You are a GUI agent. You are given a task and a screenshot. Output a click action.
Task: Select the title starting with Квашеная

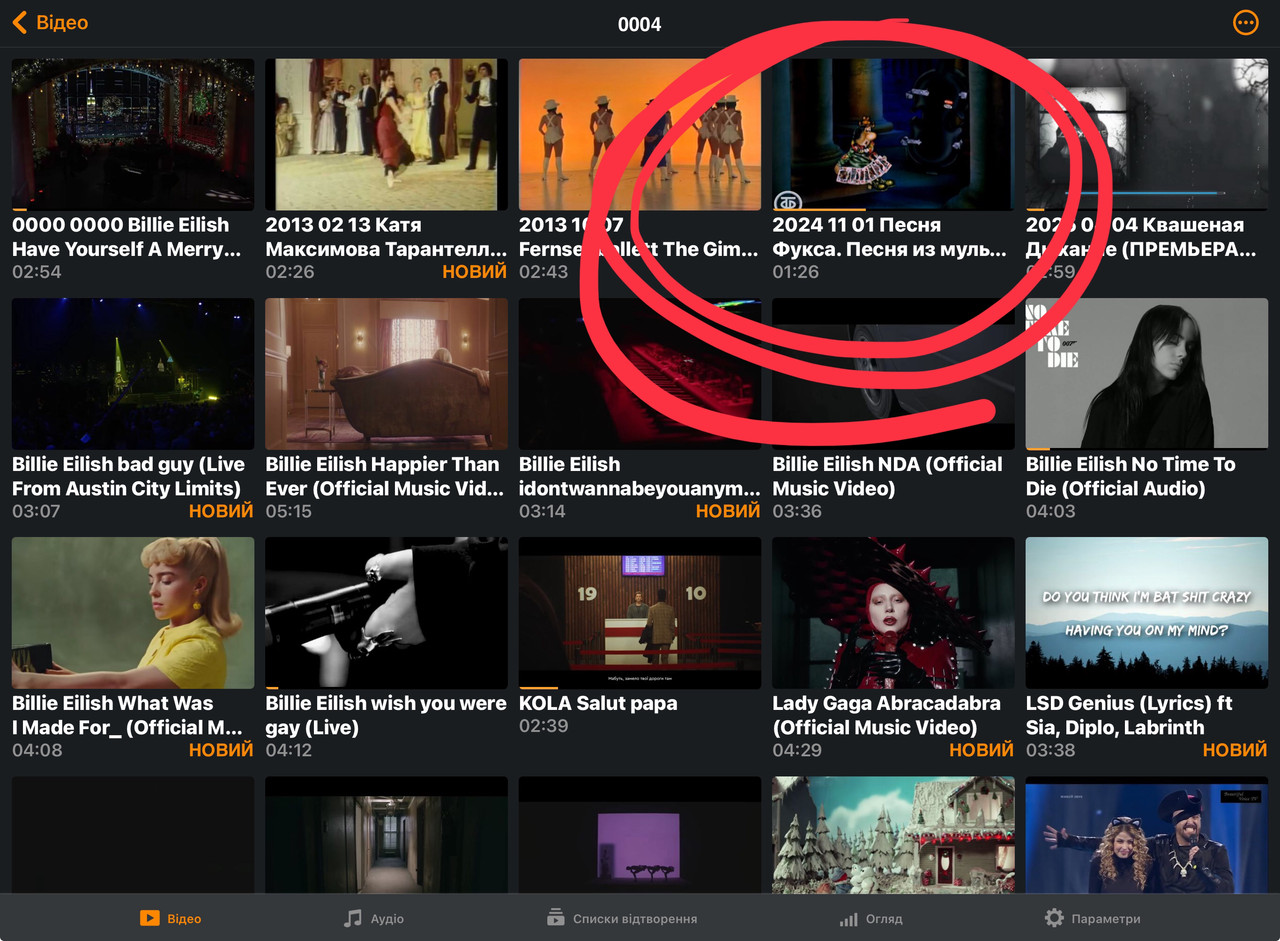coord(1140,237)
